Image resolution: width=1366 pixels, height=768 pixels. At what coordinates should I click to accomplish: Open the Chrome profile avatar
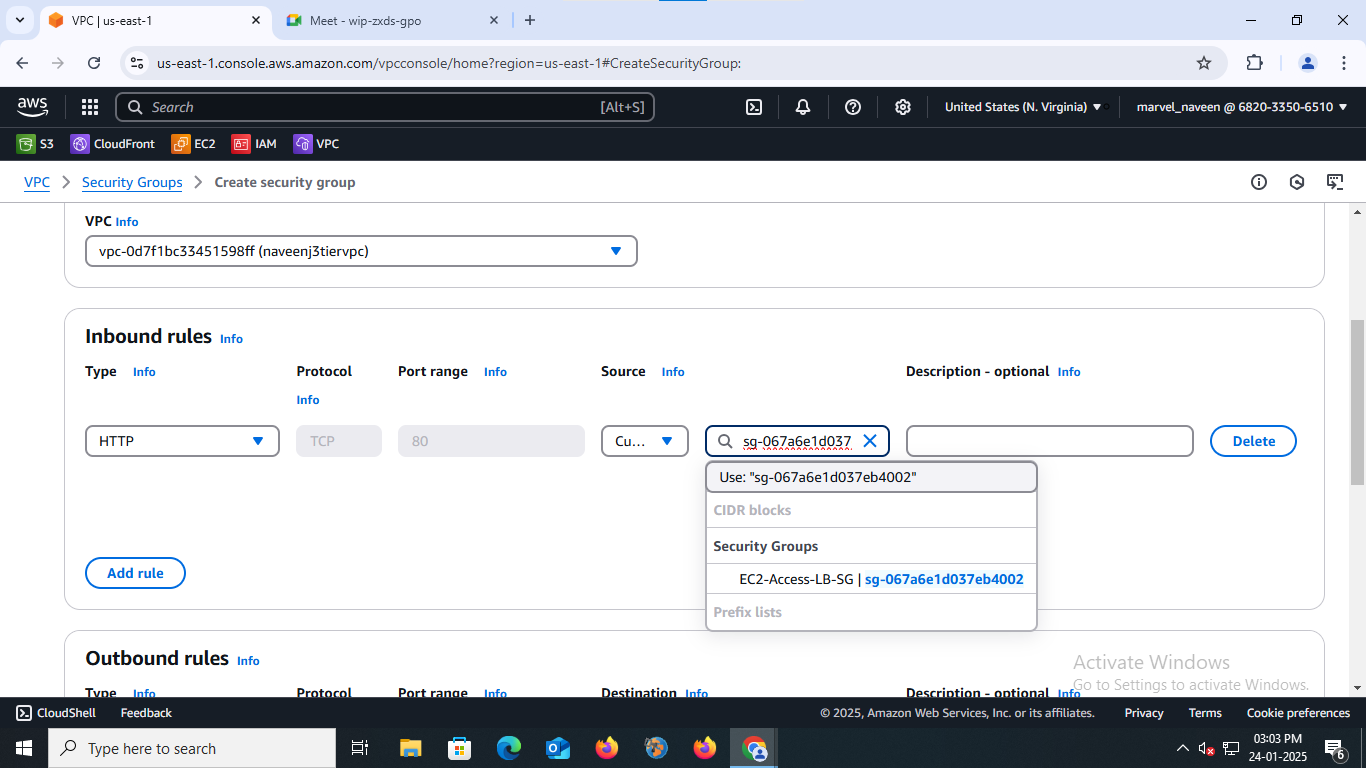pyautogui.click(x=1308, y=63)
